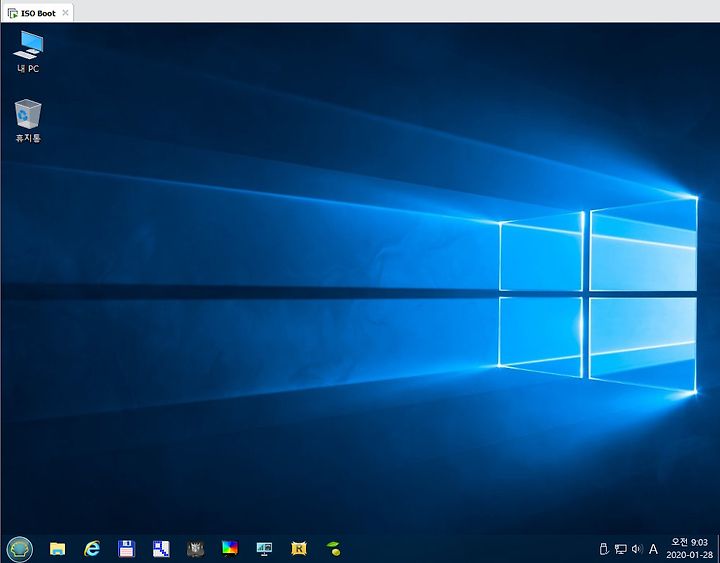Open the blue floppy disk taskbar app
This screenshot has width=720, height=563.
pos(126,549)
